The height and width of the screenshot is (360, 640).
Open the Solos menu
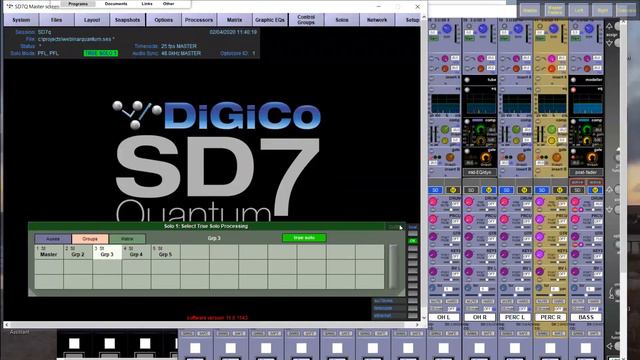(x=342, y=20)
